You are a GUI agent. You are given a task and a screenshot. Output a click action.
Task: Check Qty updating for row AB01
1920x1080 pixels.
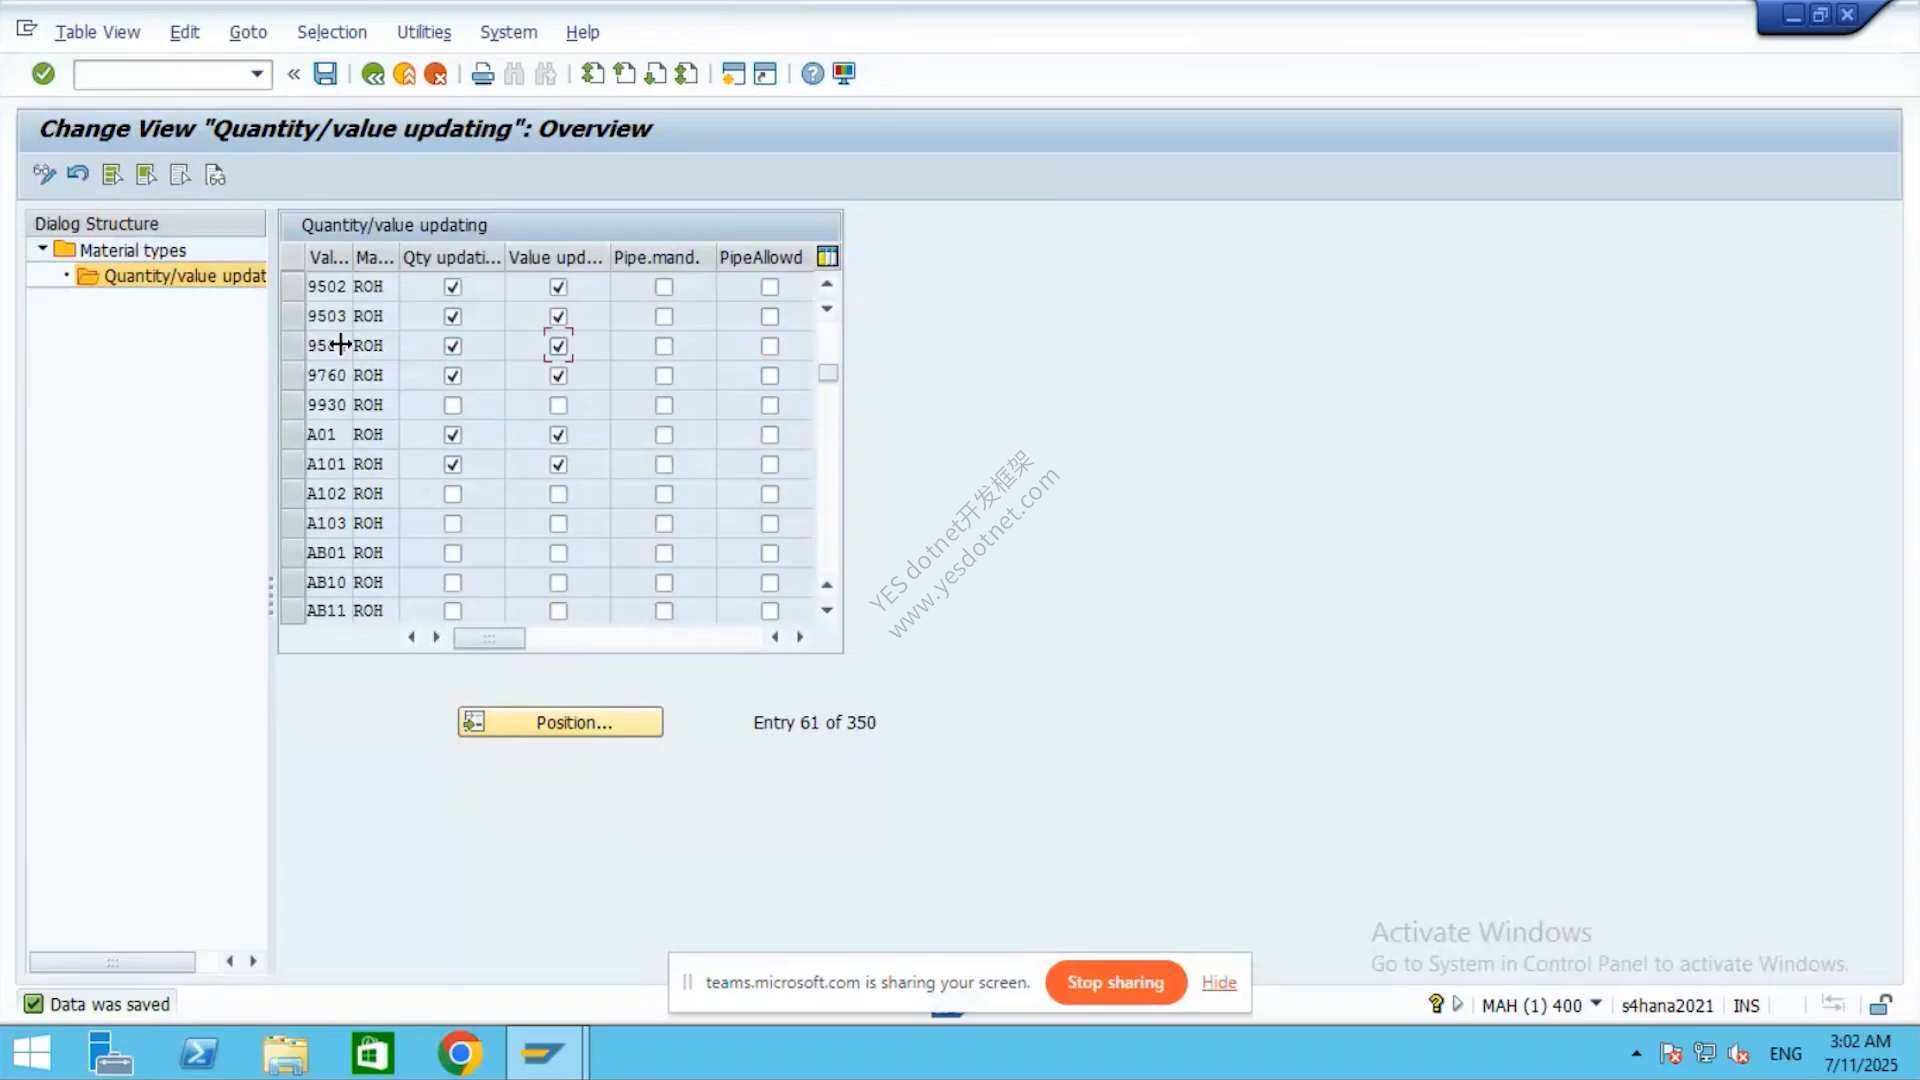click(453, 554)
